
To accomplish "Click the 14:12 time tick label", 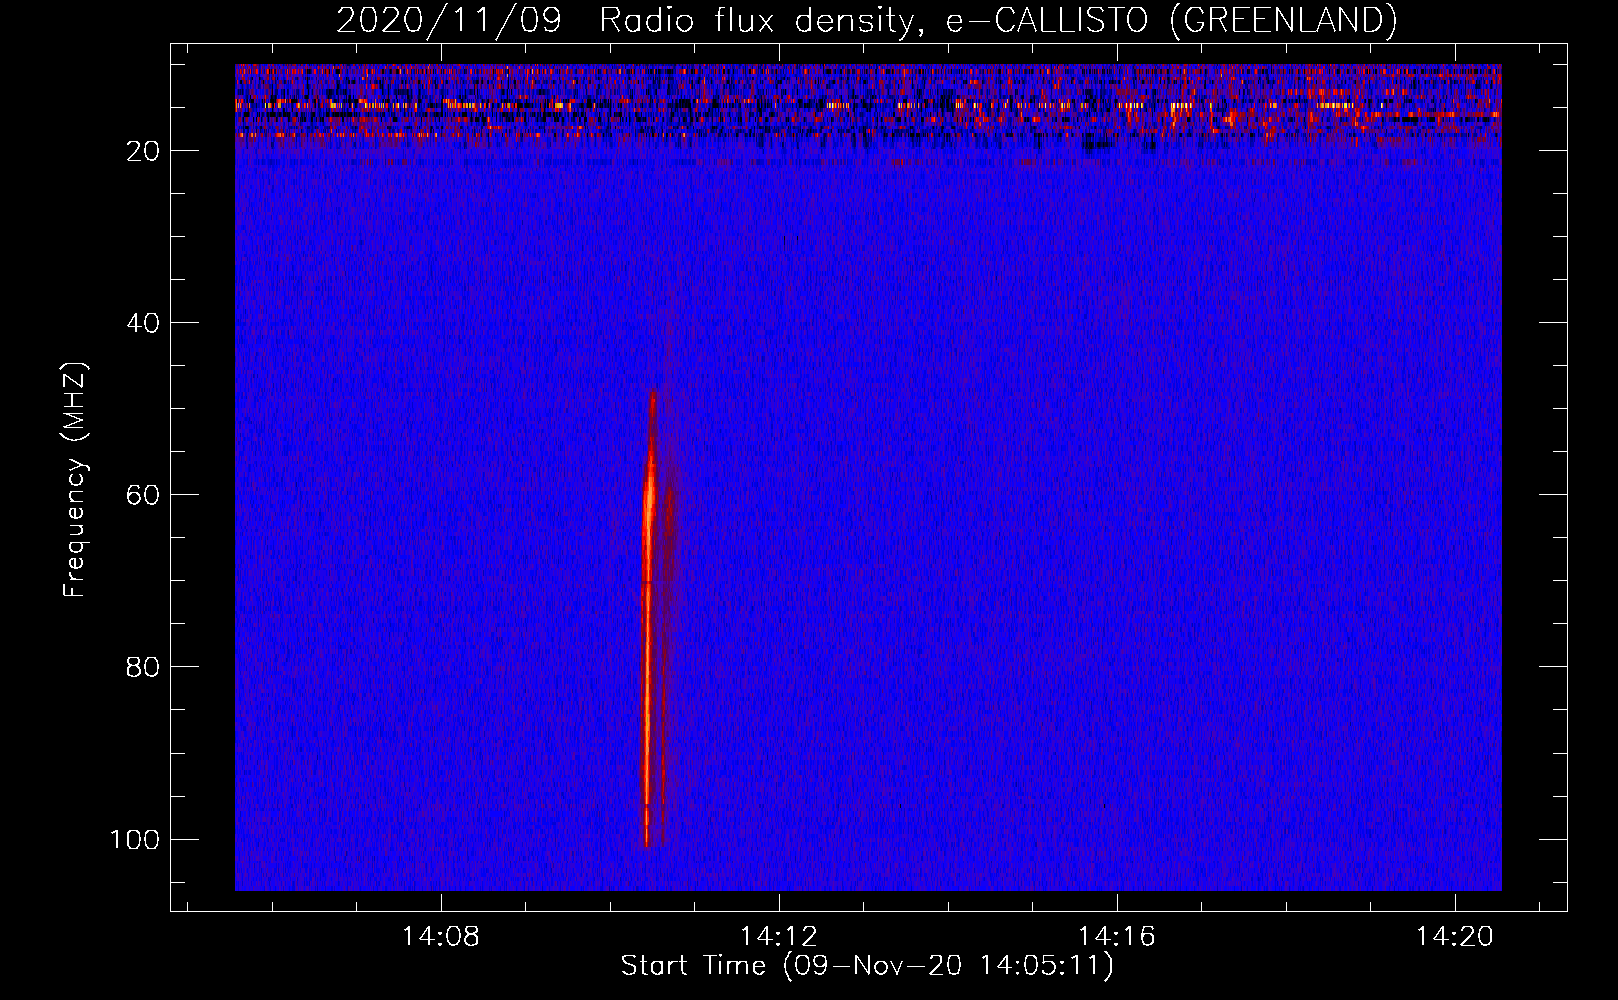I will click(x=778, y=937).
